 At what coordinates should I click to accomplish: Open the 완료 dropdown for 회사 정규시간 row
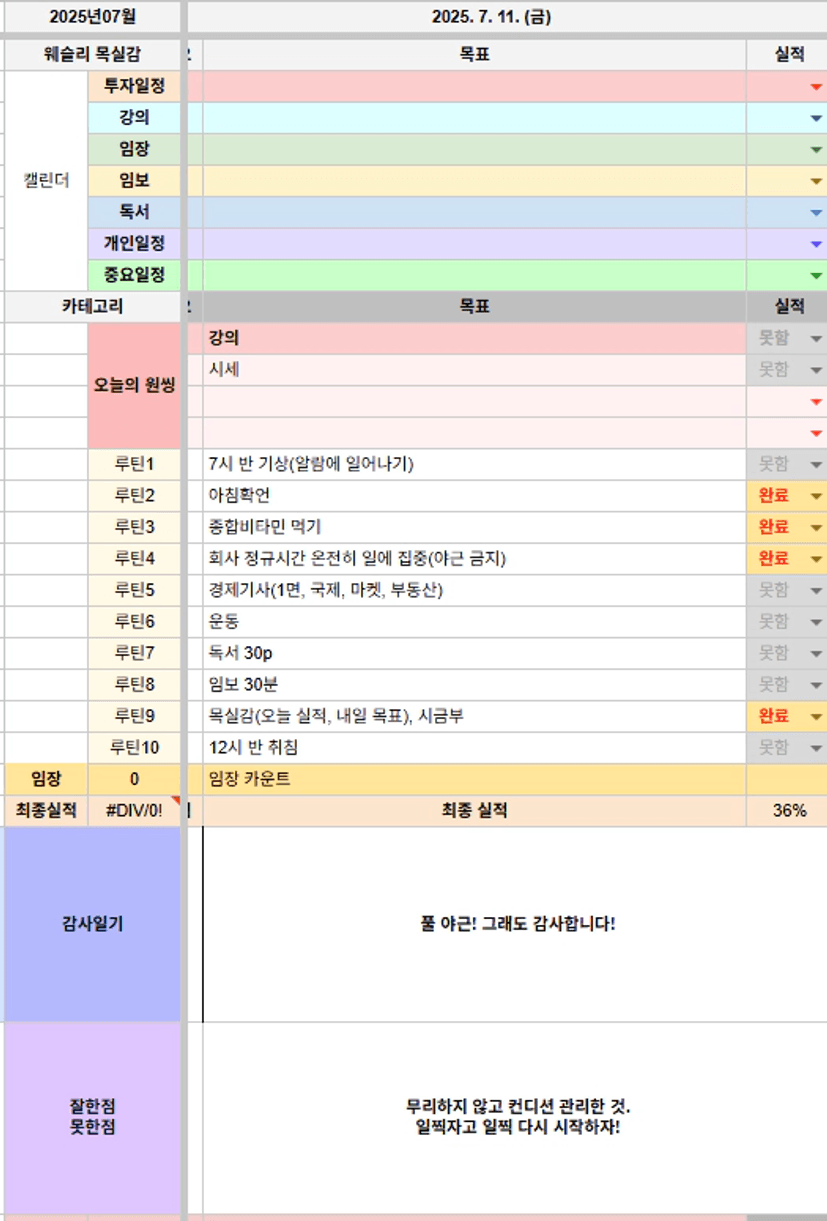816,560
